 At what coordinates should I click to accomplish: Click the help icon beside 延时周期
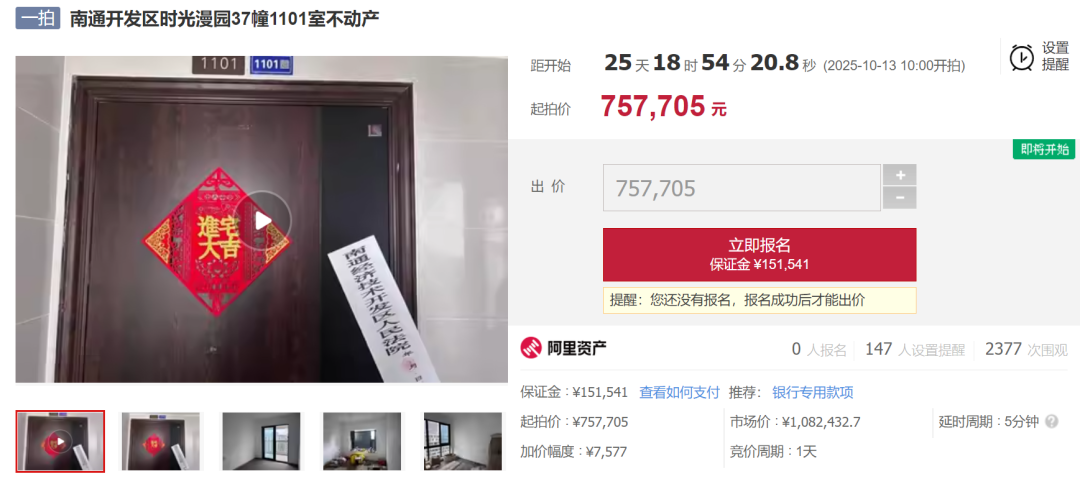click(x=1052, y=421)
